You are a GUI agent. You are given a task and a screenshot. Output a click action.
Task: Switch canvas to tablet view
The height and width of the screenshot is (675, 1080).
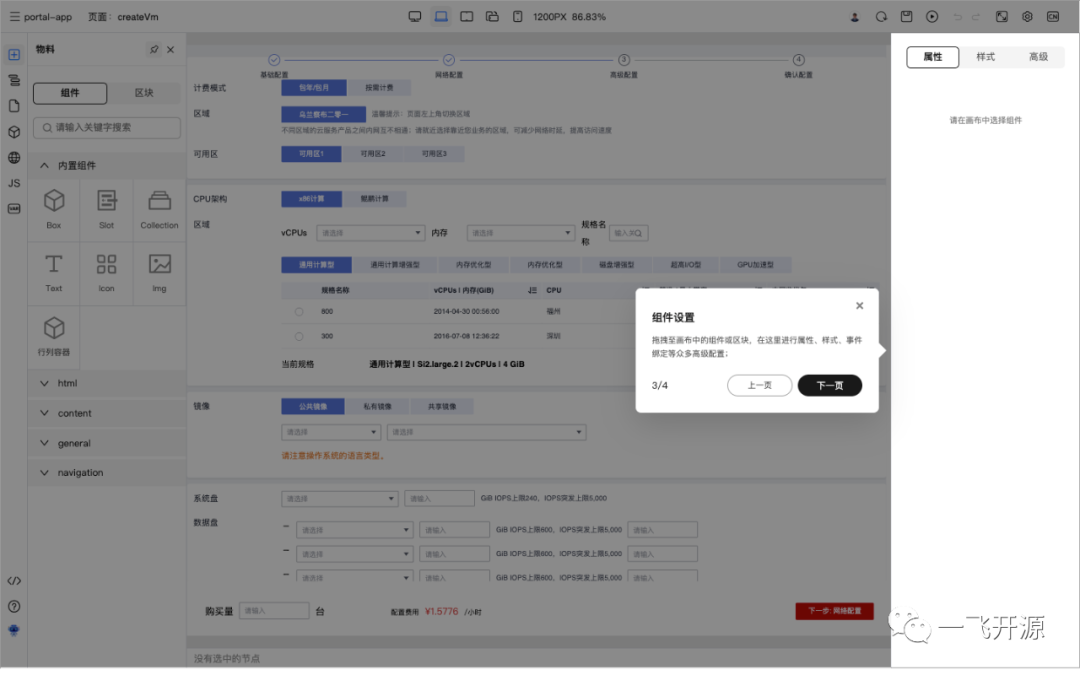tap(466, 17)
